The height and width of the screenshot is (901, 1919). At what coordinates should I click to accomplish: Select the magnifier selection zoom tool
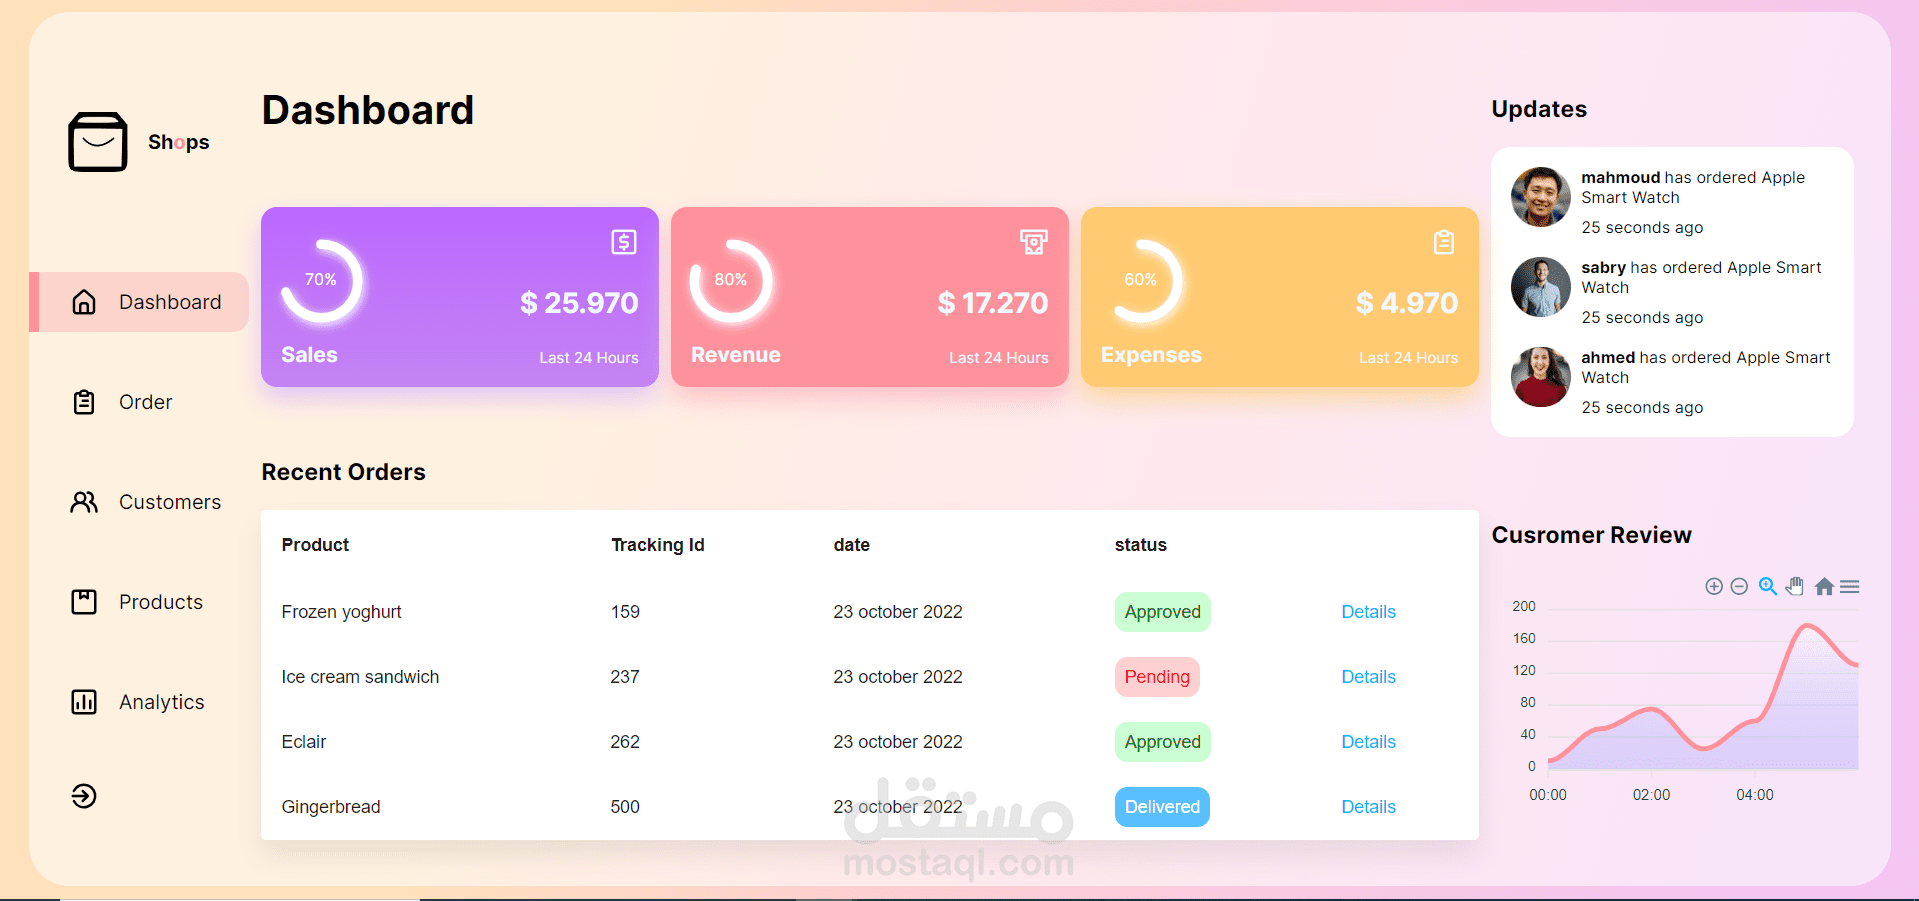coord(1768,587)
